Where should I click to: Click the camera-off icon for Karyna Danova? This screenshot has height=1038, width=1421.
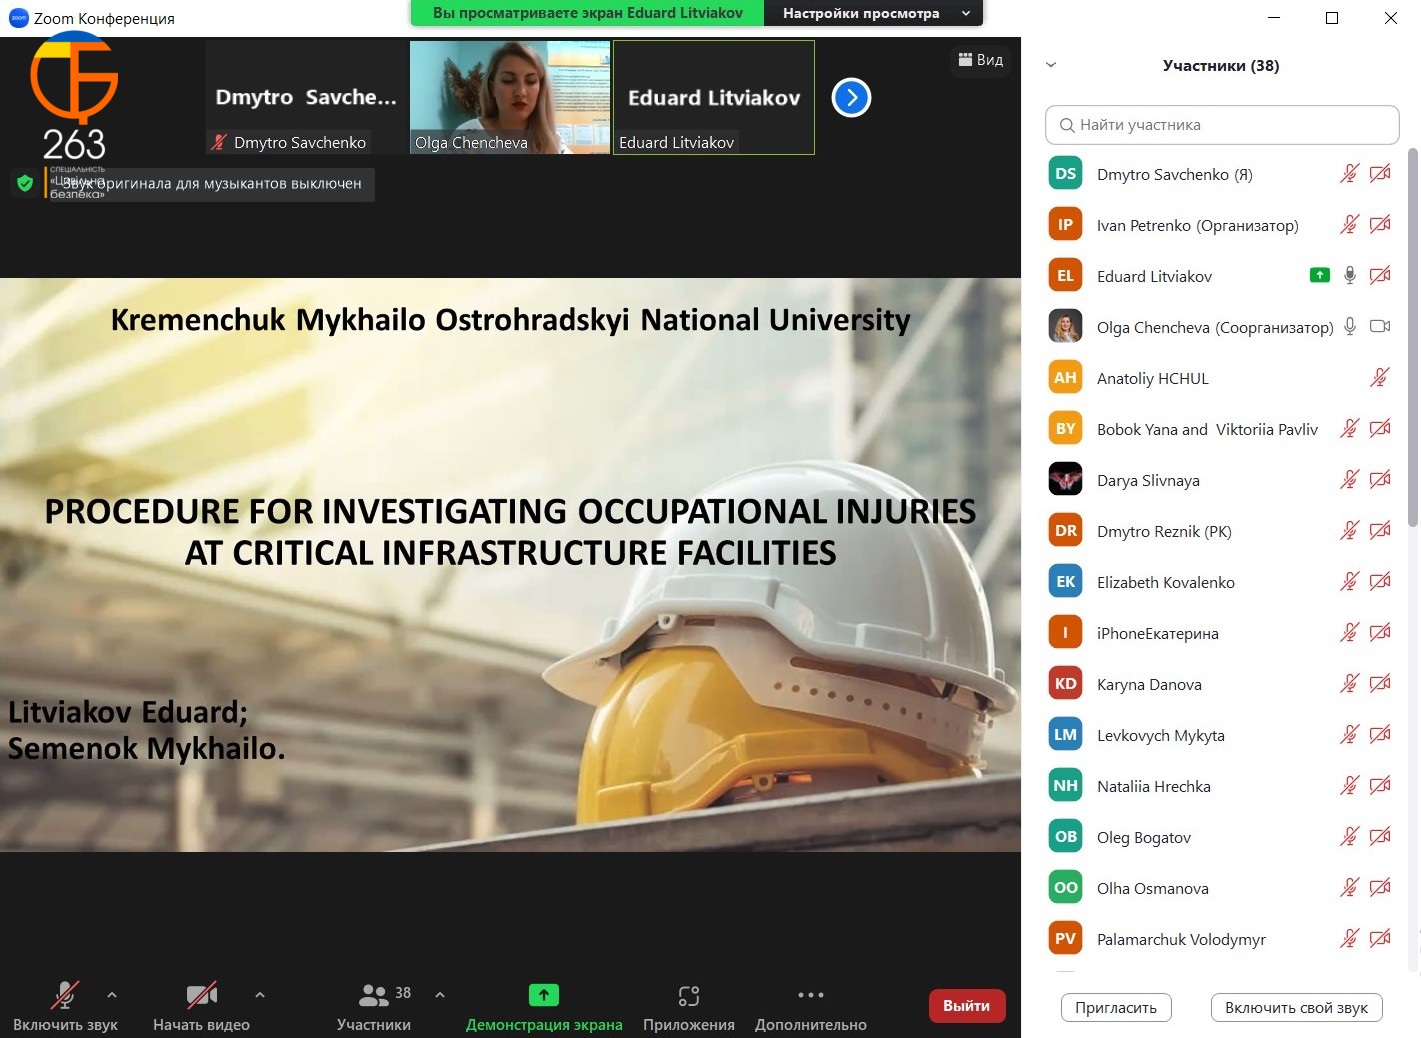pyautogui.click(x=1380, y=684)
